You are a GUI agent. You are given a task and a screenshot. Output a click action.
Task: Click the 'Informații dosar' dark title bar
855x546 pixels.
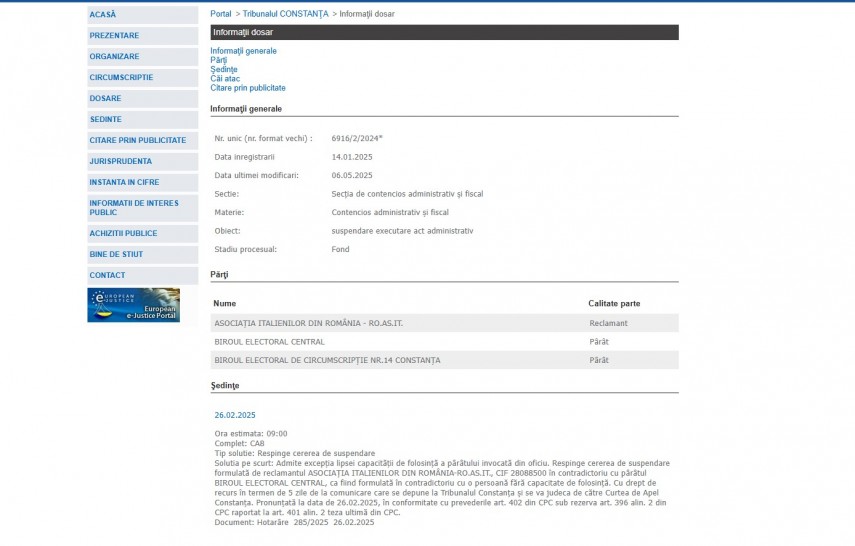point(444,32)
